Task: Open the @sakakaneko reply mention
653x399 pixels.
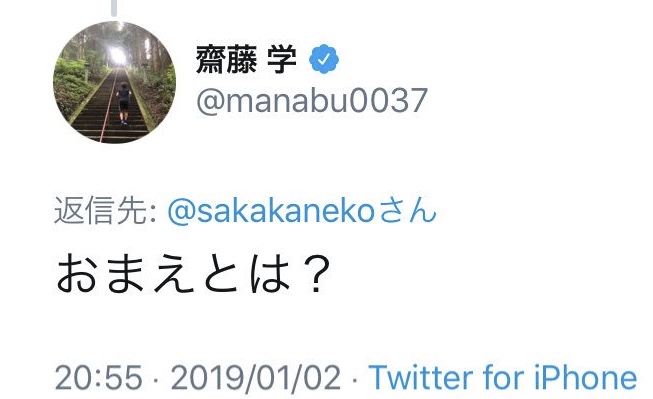Action: (x=272, y=210)
